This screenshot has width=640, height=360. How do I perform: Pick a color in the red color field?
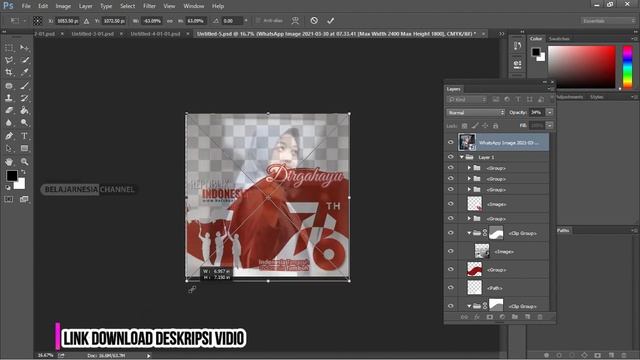point(581,67)
